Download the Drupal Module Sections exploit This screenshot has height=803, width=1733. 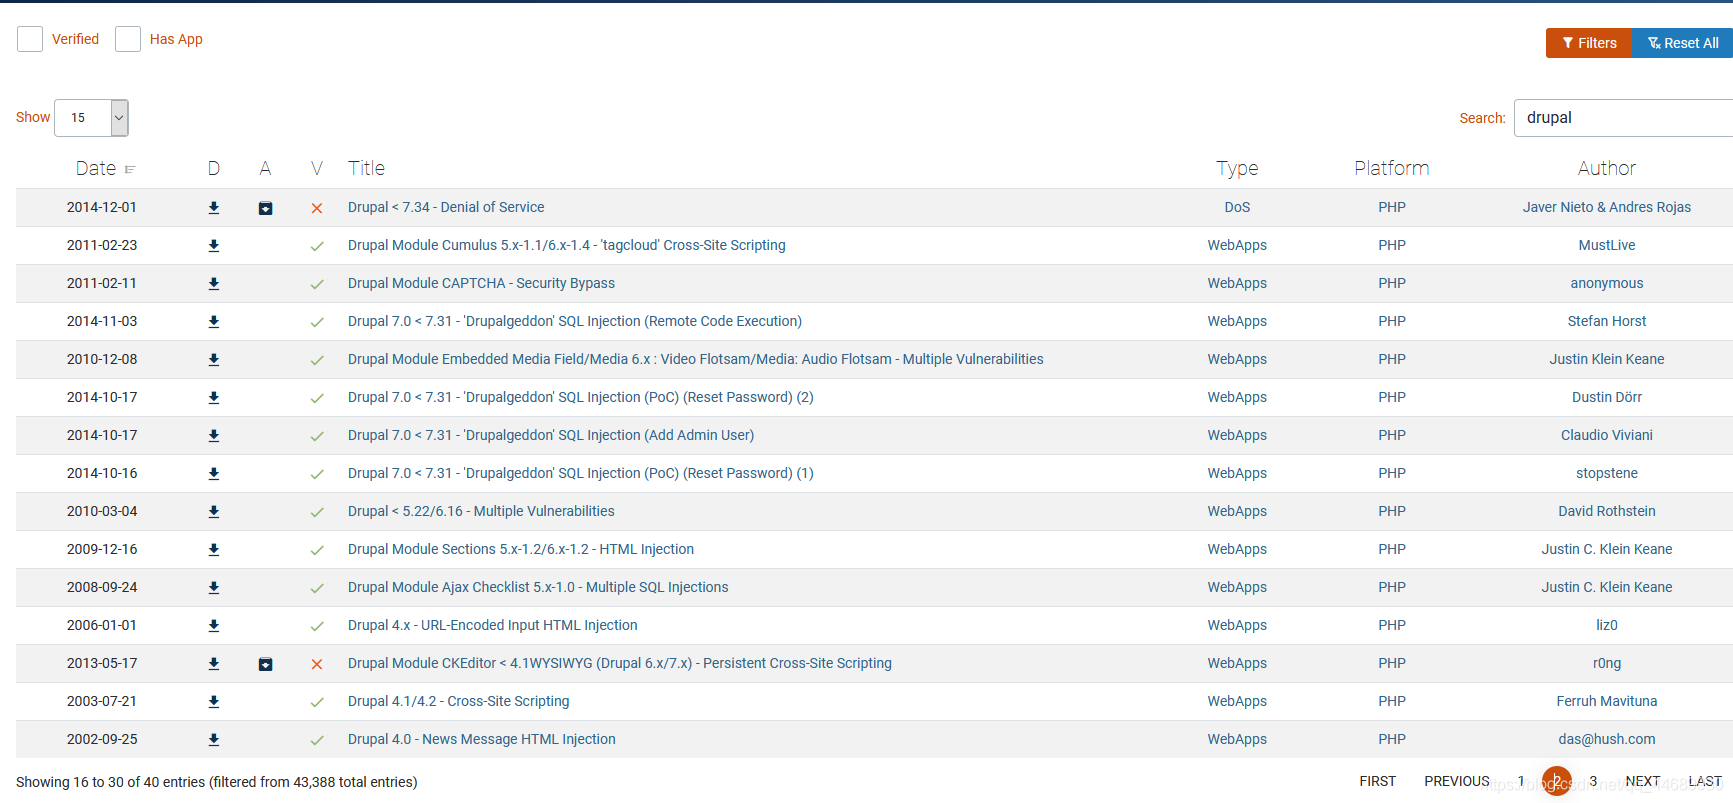[x=213, y=550]
